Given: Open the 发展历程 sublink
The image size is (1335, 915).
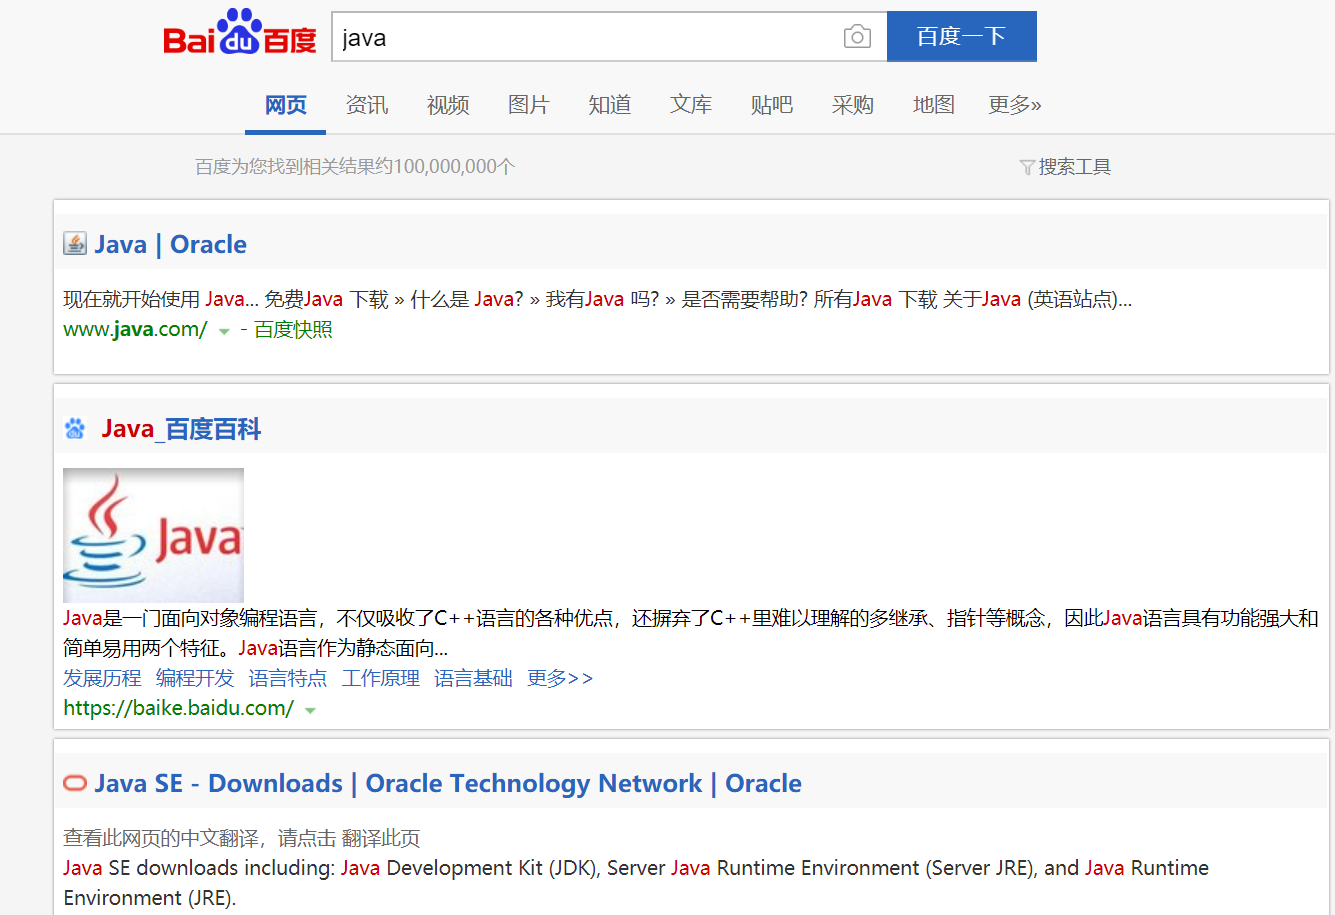Looking at the screenshot, I should [102, 678].
